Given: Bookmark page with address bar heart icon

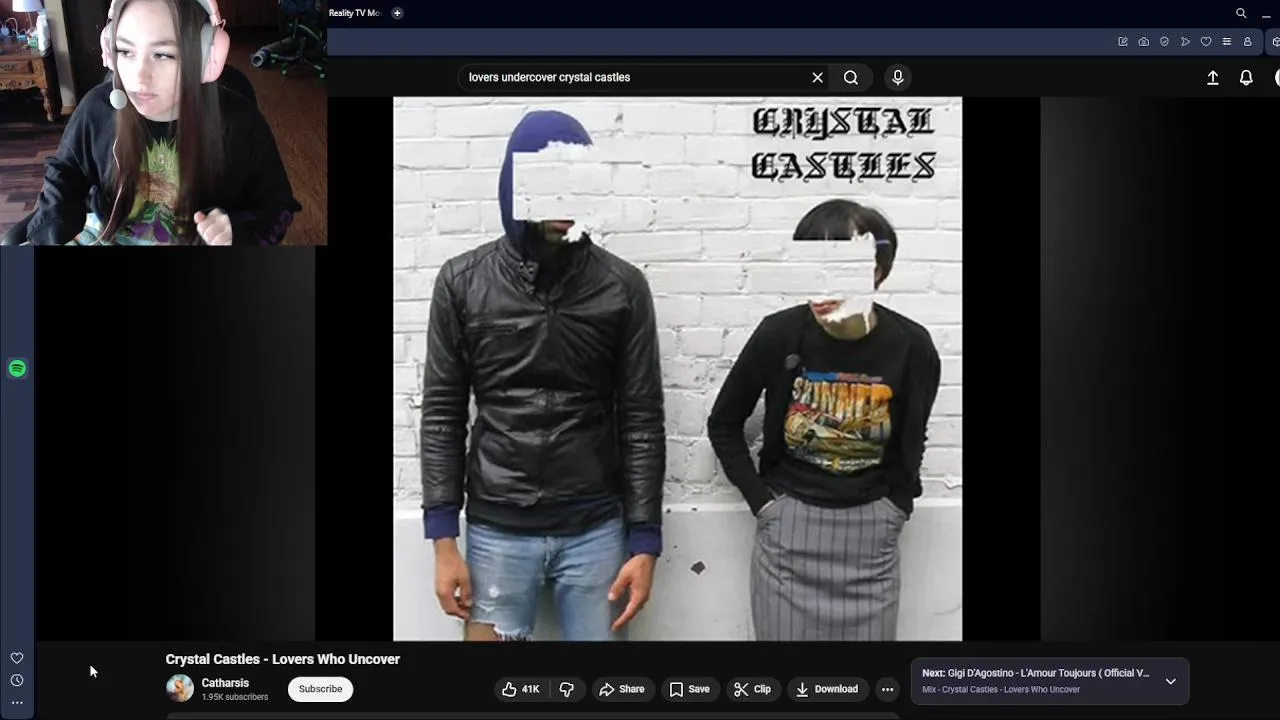Looking at the screenshot, I should pyautogui.click(x=1206, y=42).
